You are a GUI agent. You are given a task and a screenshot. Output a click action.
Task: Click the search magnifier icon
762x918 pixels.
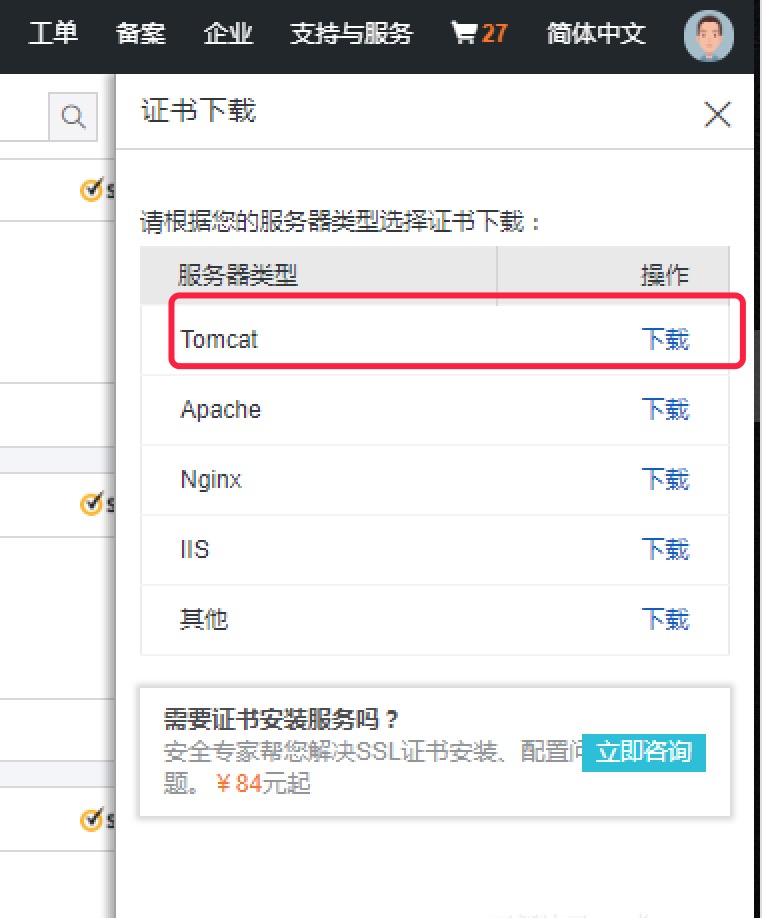point(73,117)
